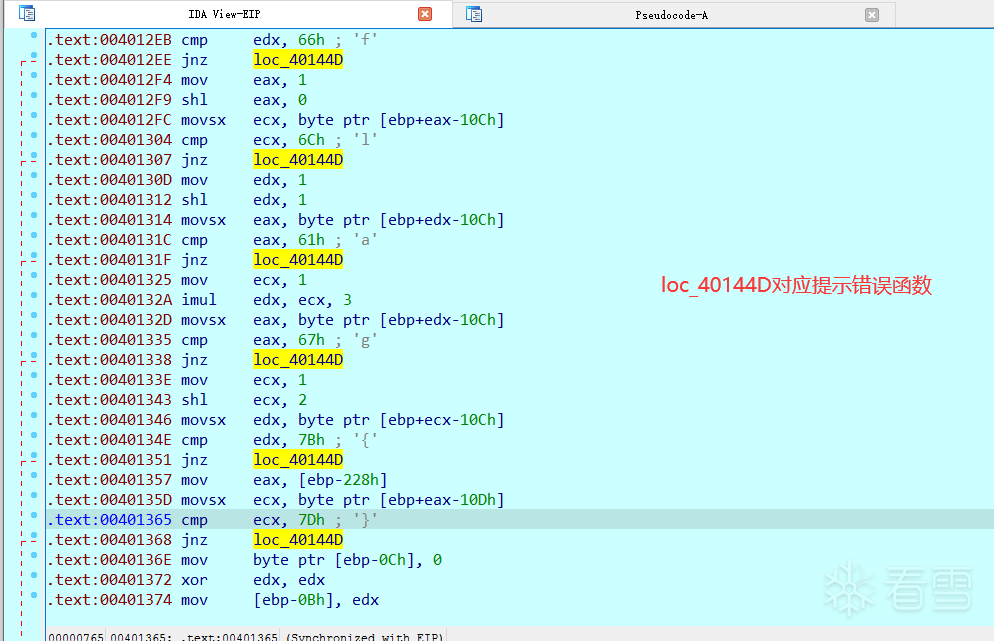The width and height of the screenshot is (994, 641).
Task: Toggle breakpoint dot at address 00401365
Action: (x=34, y=515)
